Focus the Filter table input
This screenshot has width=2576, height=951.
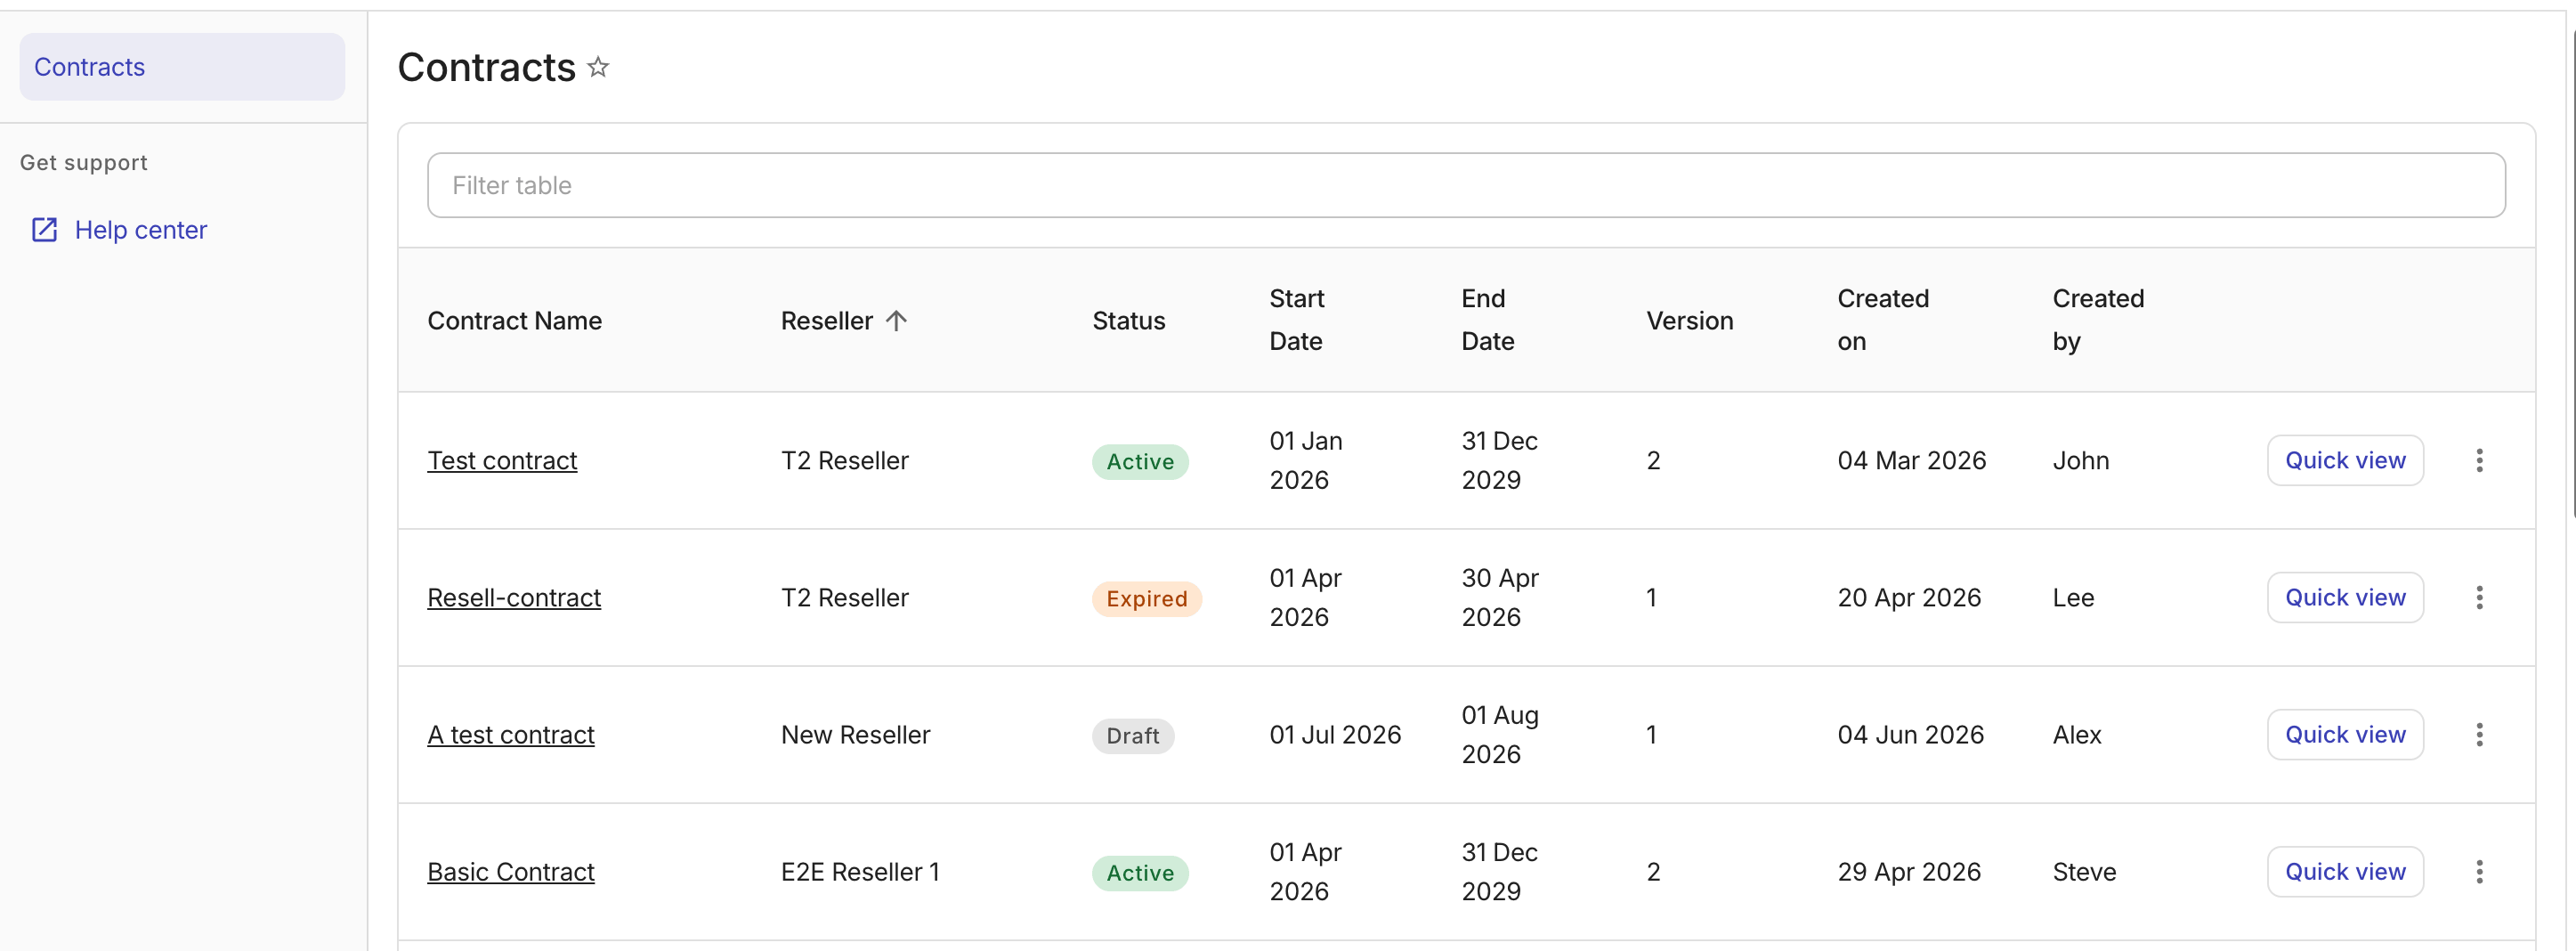[1466, 185]
